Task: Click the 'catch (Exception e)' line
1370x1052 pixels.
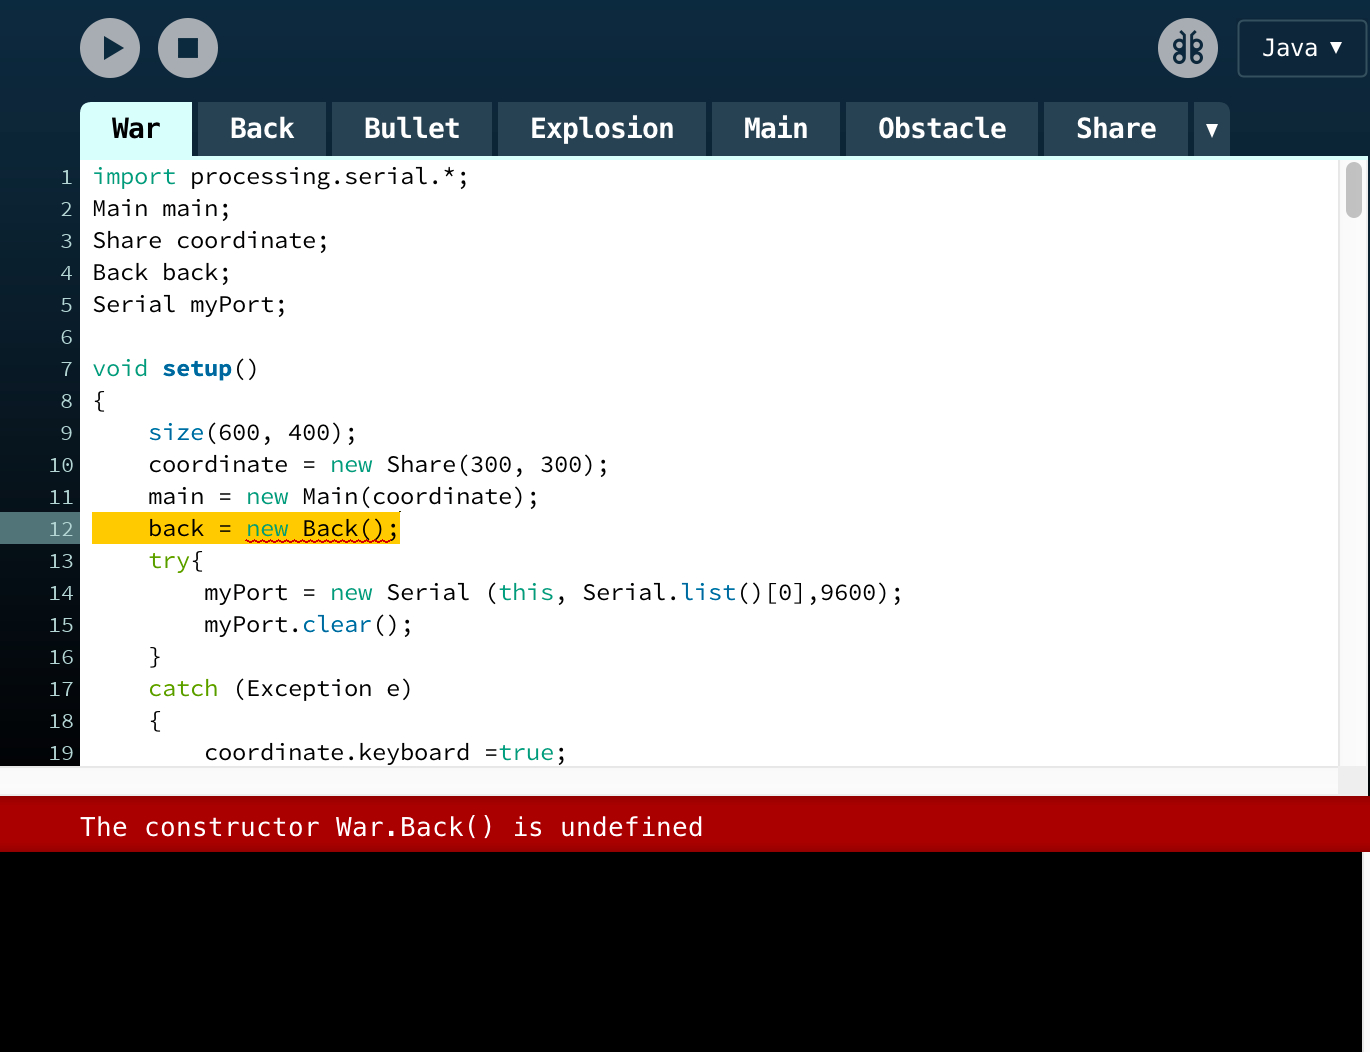Action: [280, 689]
